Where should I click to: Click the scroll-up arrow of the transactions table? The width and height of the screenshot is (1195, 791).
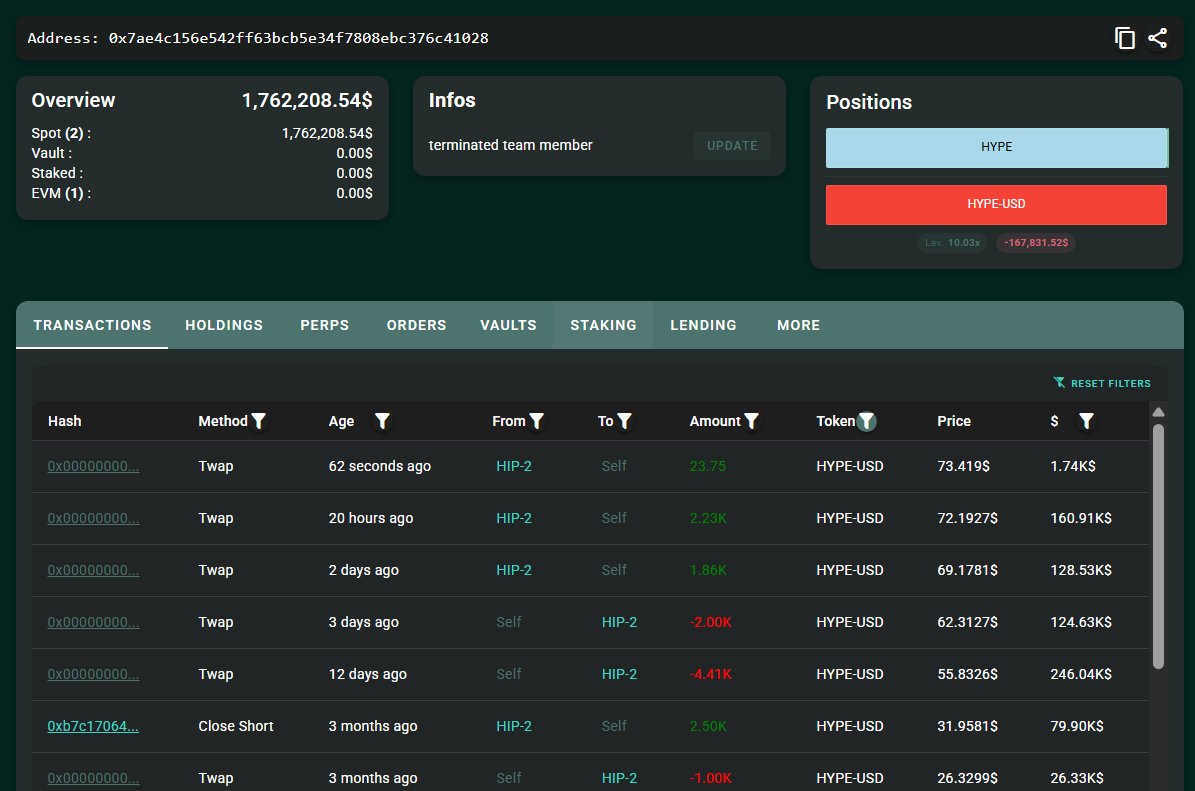coord(1158,412)
